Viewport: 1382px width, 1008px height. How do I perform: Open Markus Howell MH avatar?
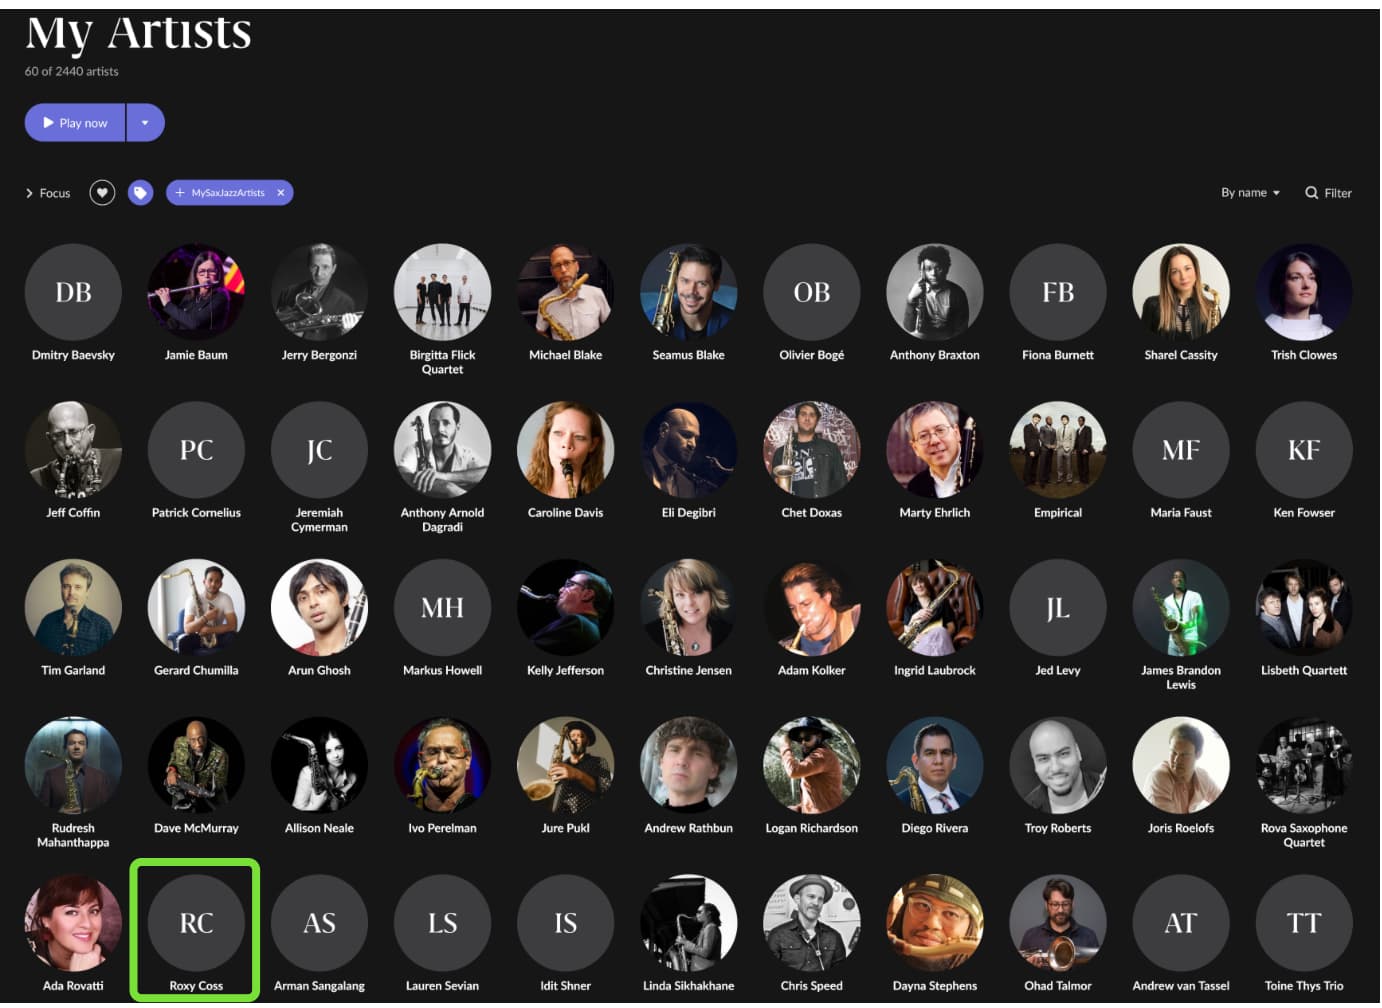[442, 608]
